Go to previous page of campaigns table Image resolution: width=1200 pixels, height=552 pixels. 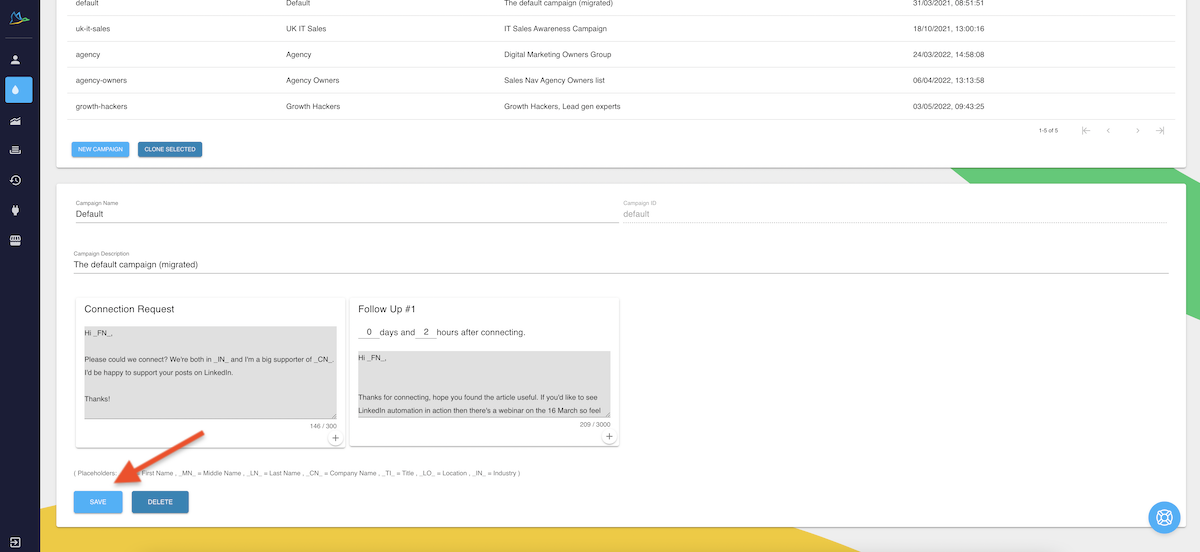click(1109, 131)
